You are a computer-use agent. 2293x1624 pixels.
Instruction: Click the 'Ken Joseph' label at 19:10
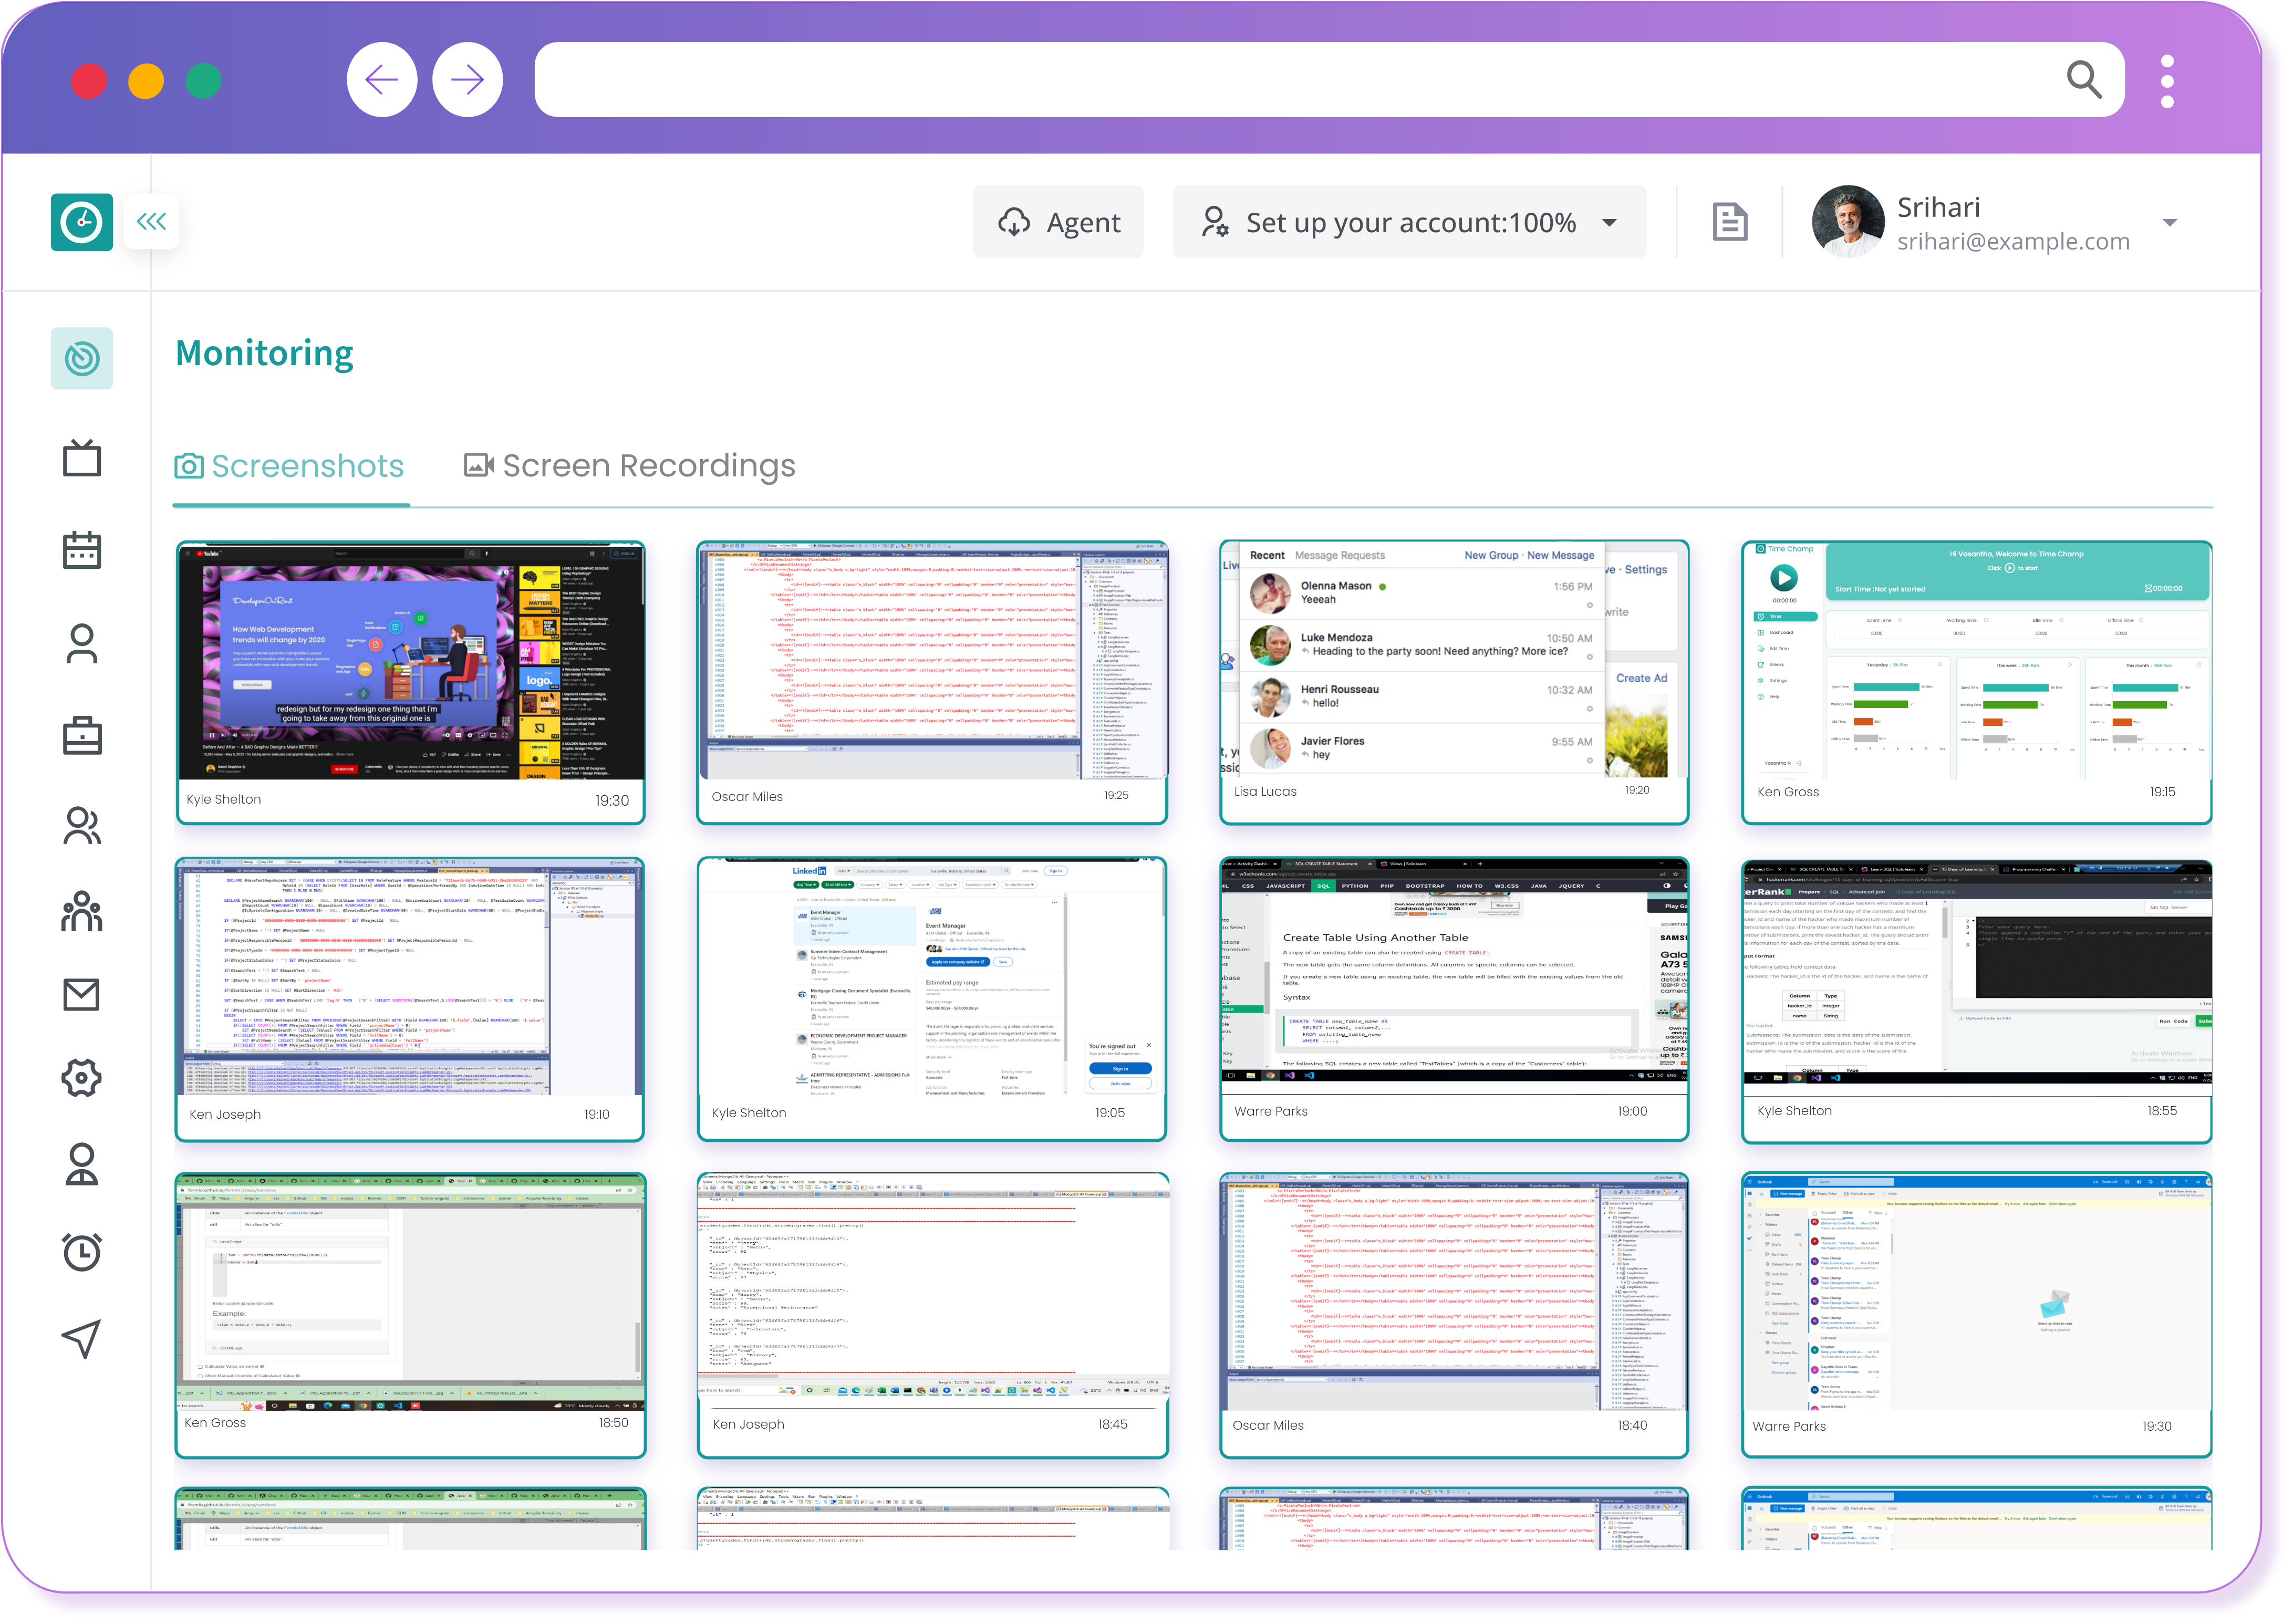(224, 1114)
